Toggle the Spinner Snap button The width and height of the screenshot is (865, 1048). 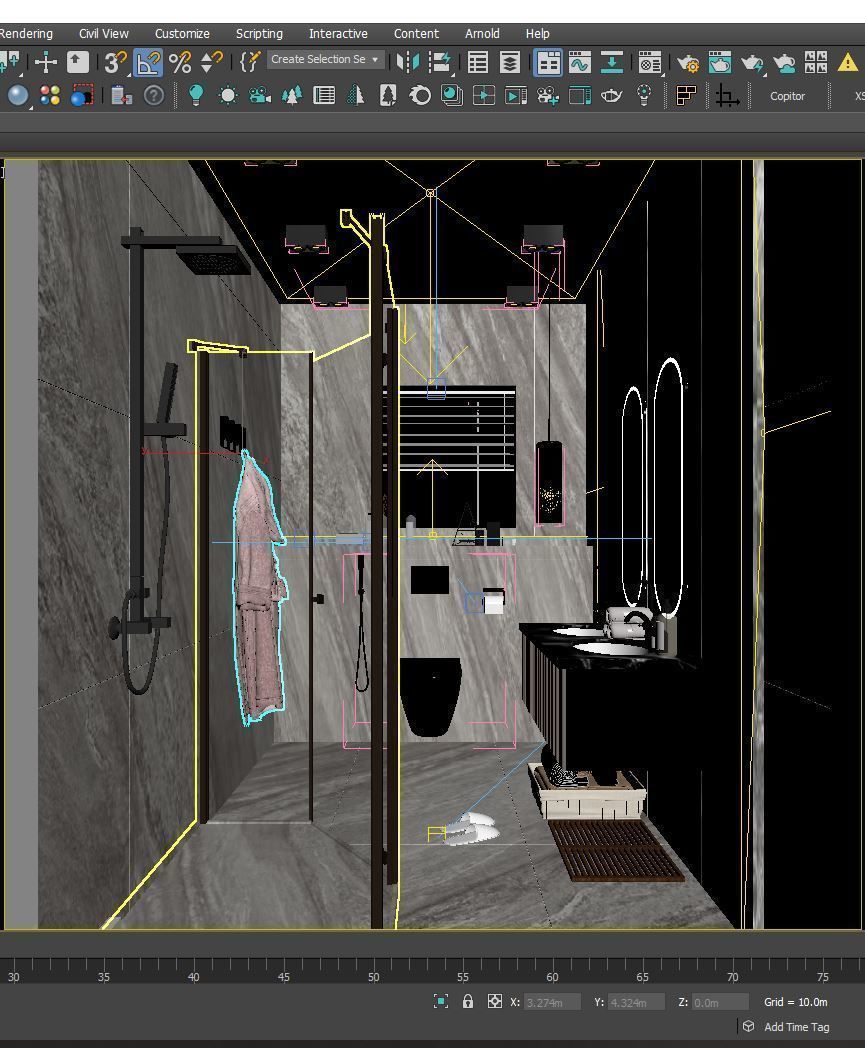[x=211, y=63]
